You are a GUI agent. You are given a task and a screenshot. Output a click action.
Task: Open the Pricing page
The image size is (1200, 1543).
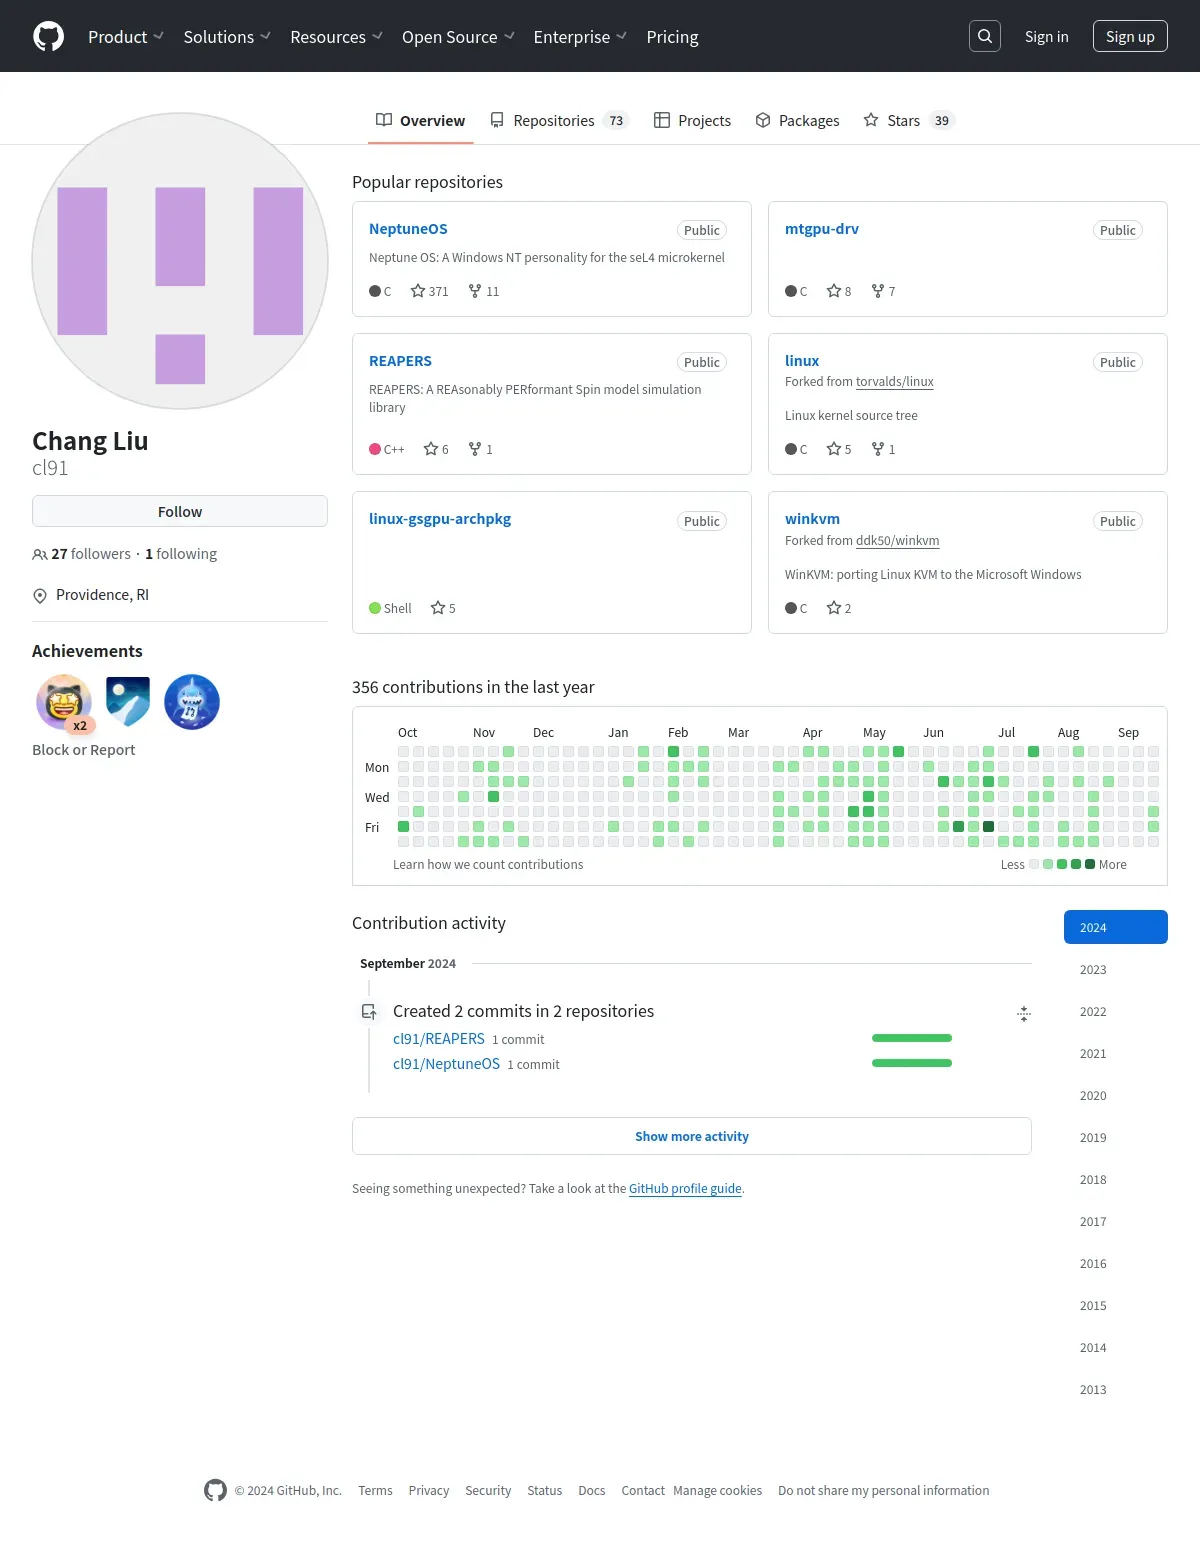coord(672,37)
